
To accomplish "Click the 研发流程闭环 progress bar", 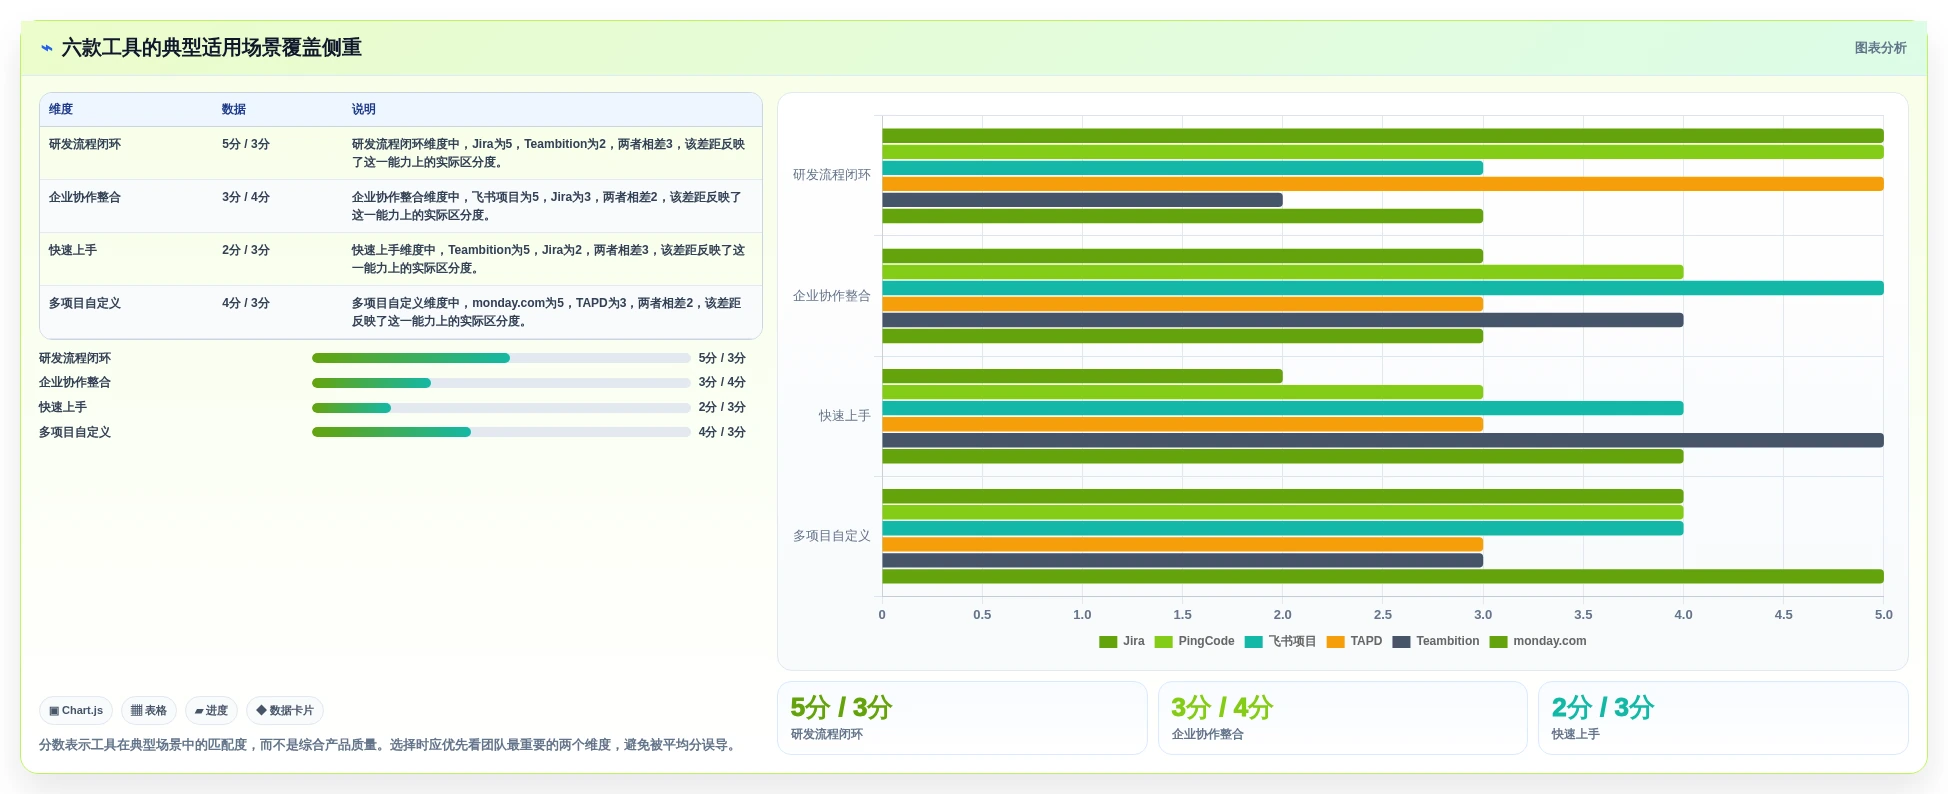I will tap(501, 358).
